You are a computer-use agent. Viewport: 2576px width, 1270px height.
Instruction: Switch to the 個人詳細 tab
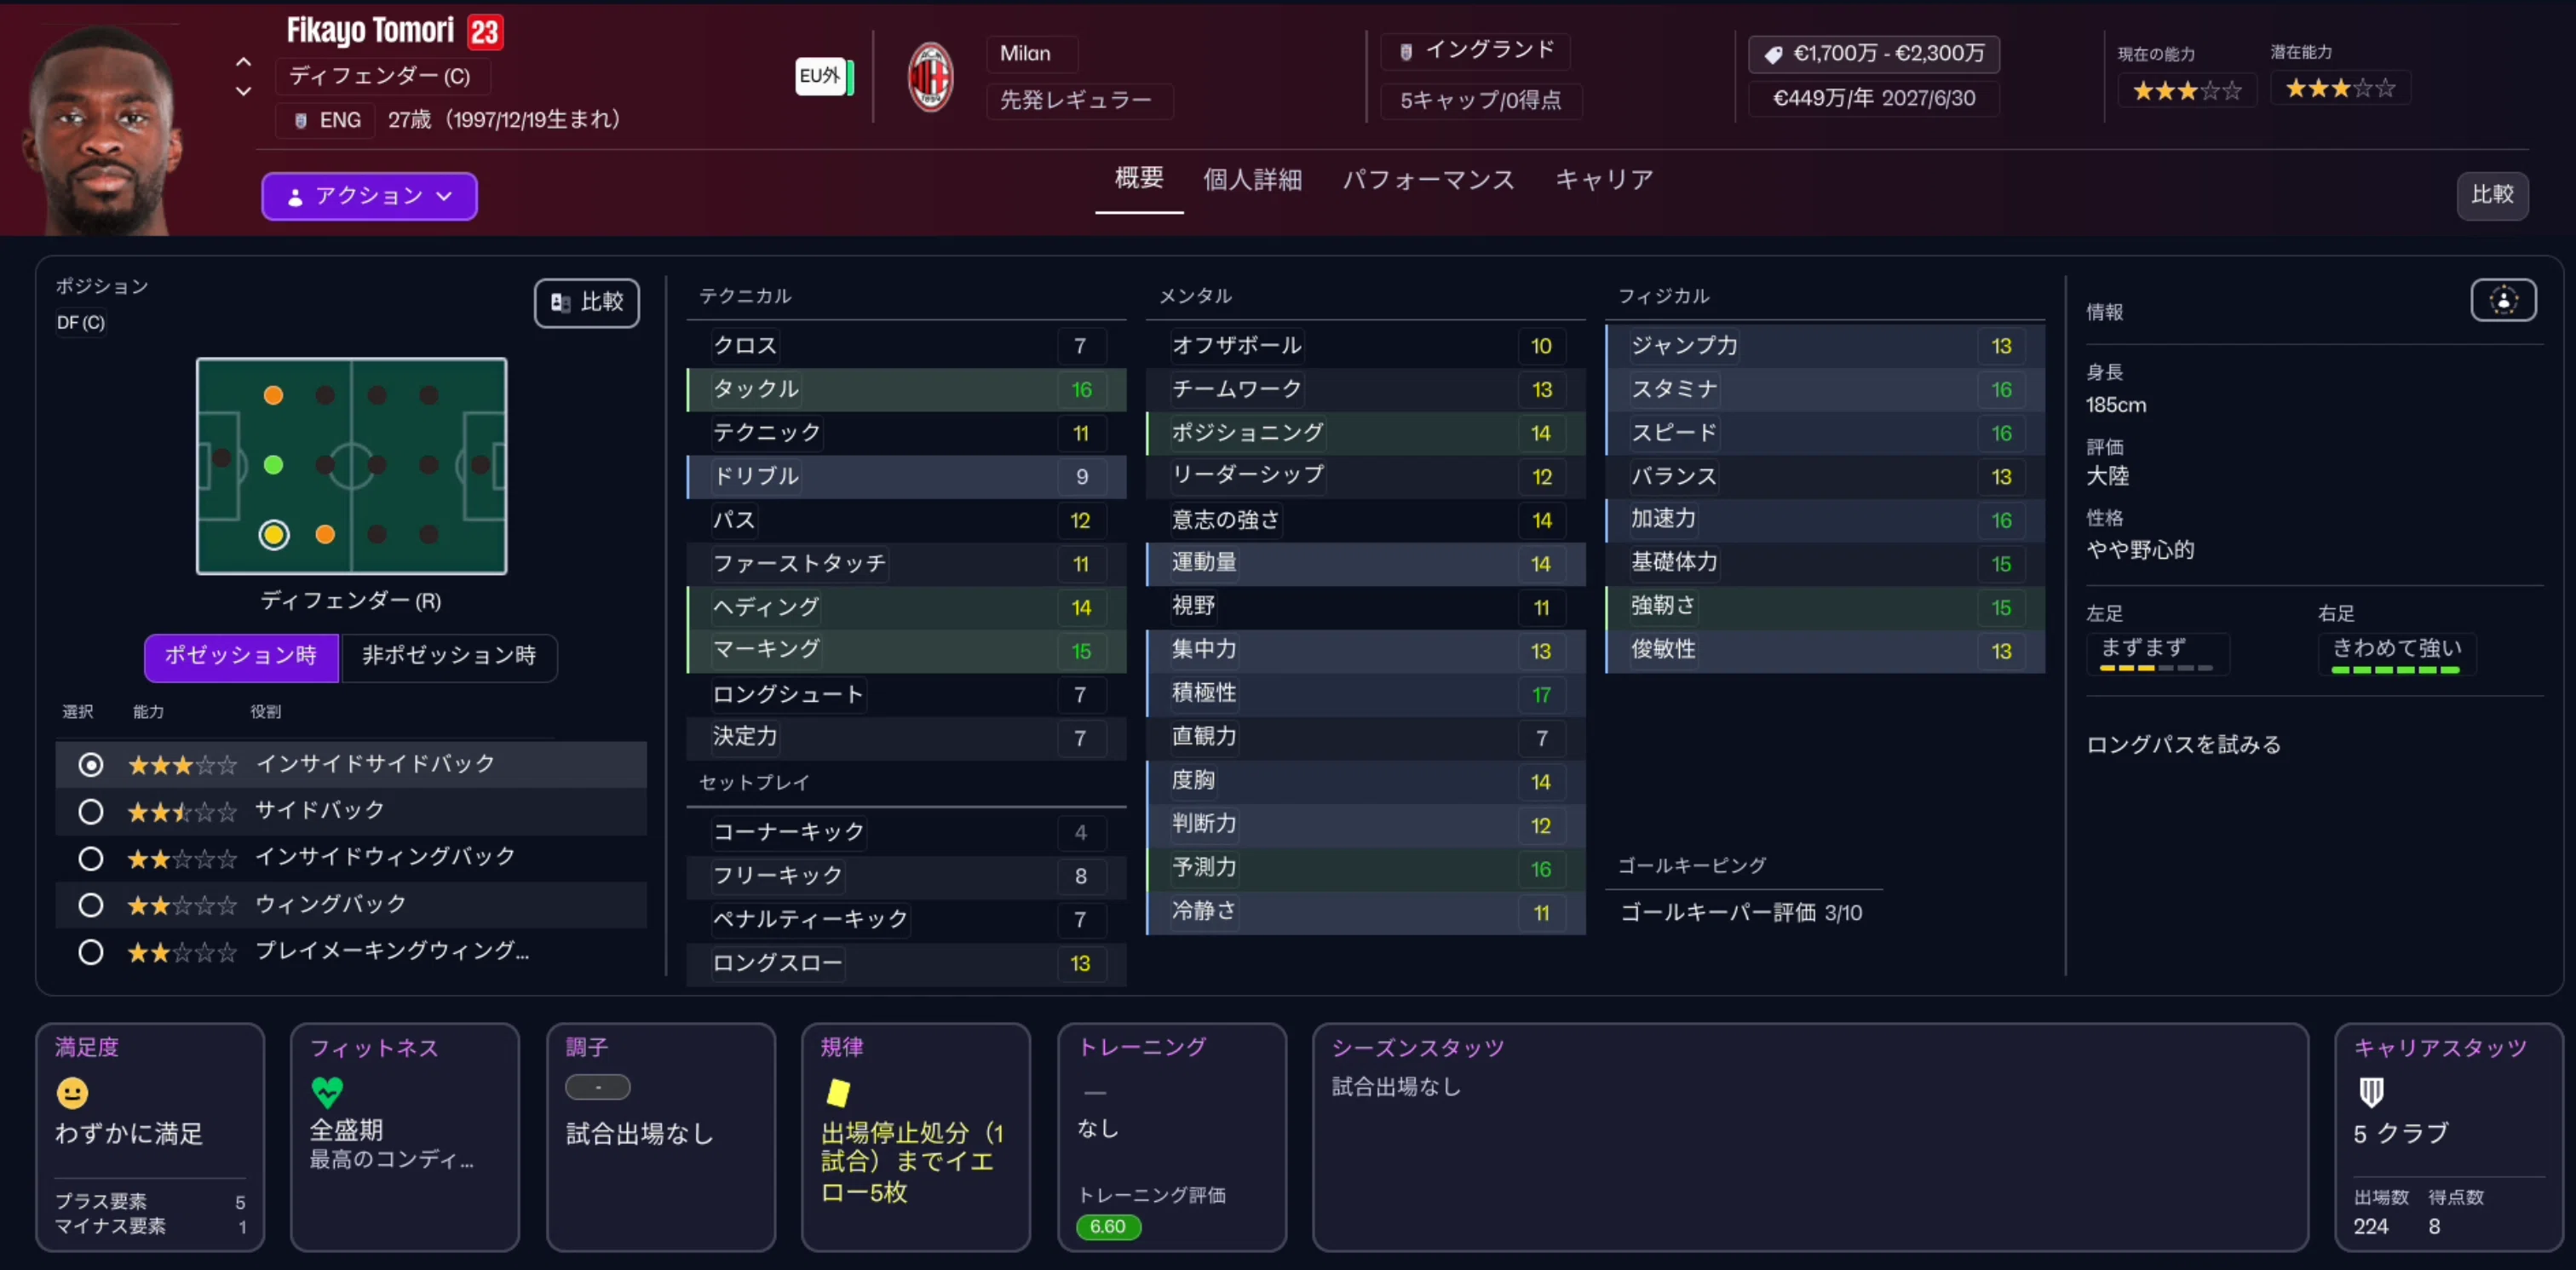(x=1252, y=179)
